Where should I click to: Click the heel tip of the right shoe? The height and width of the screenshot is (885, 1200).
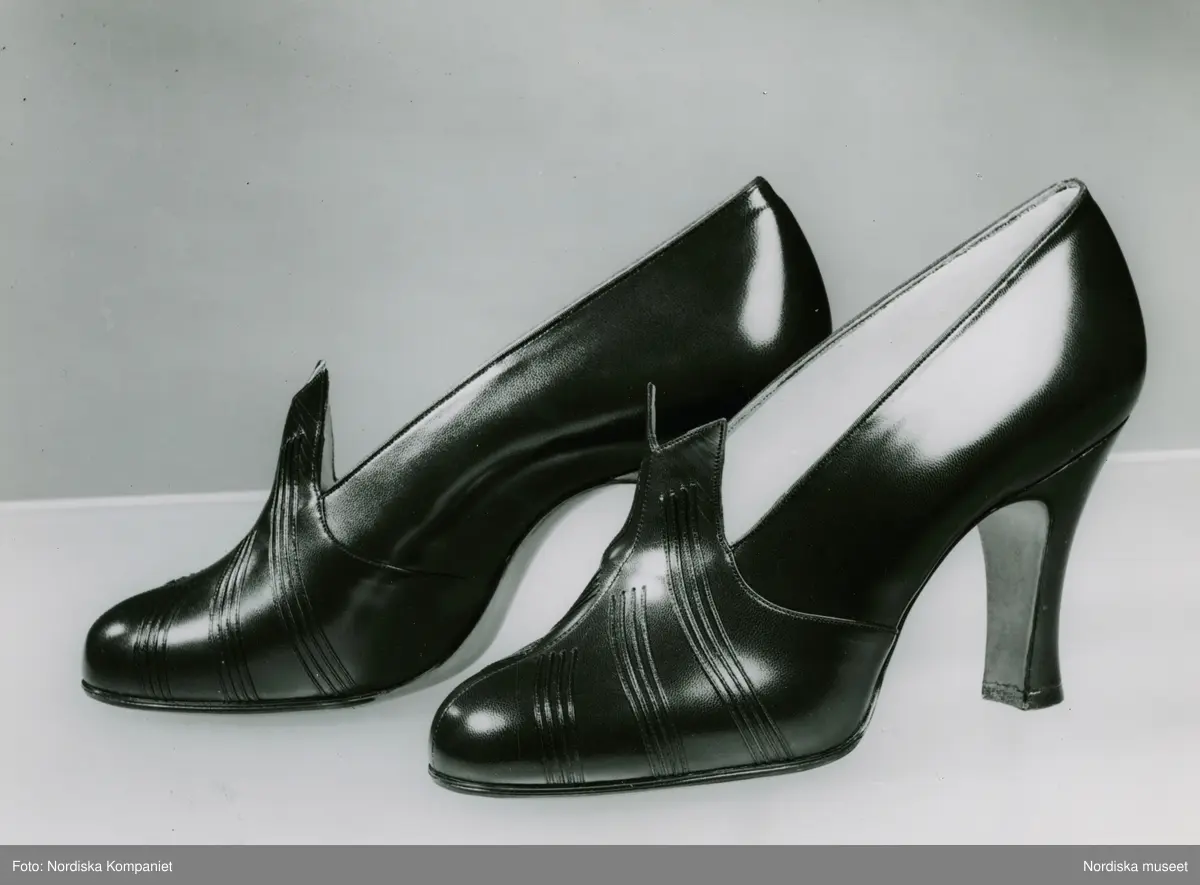(1010, 697)
